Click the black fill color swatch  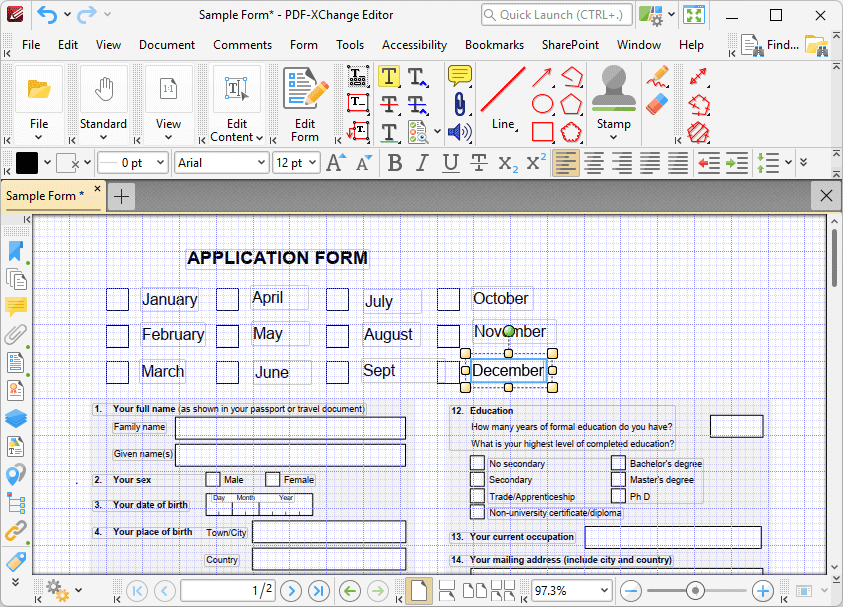(x=27, y=162)
